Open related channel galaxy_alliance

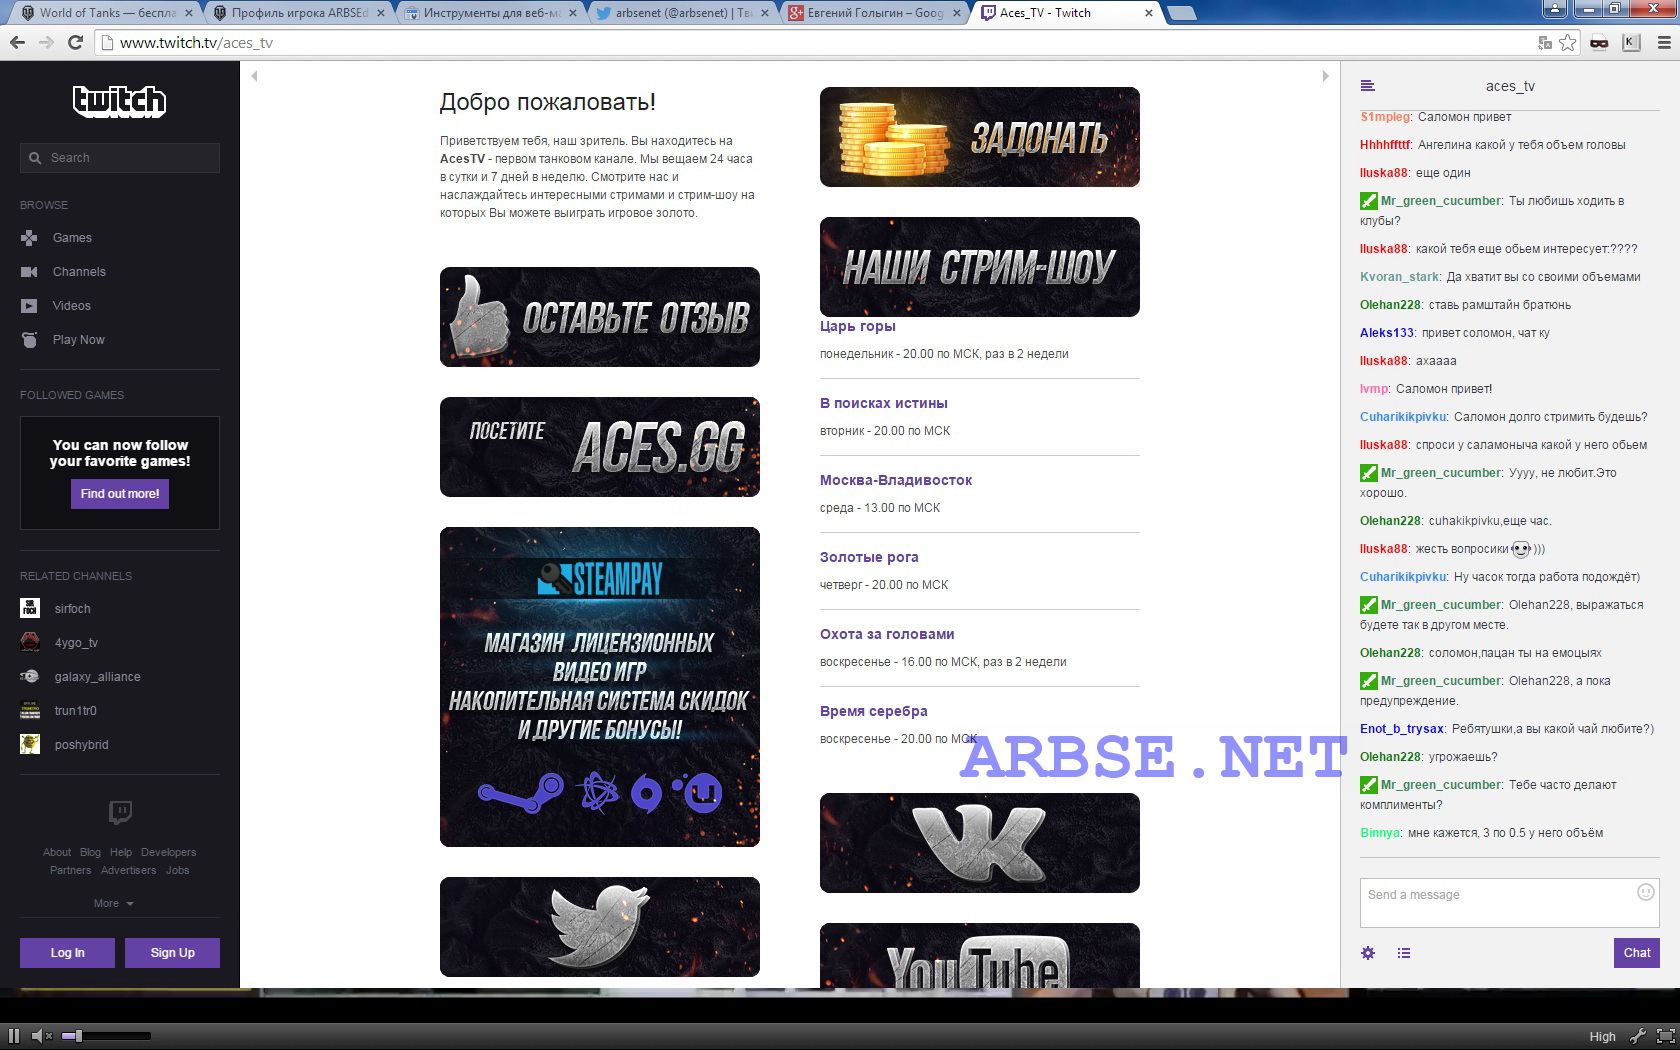pos(97,677)
